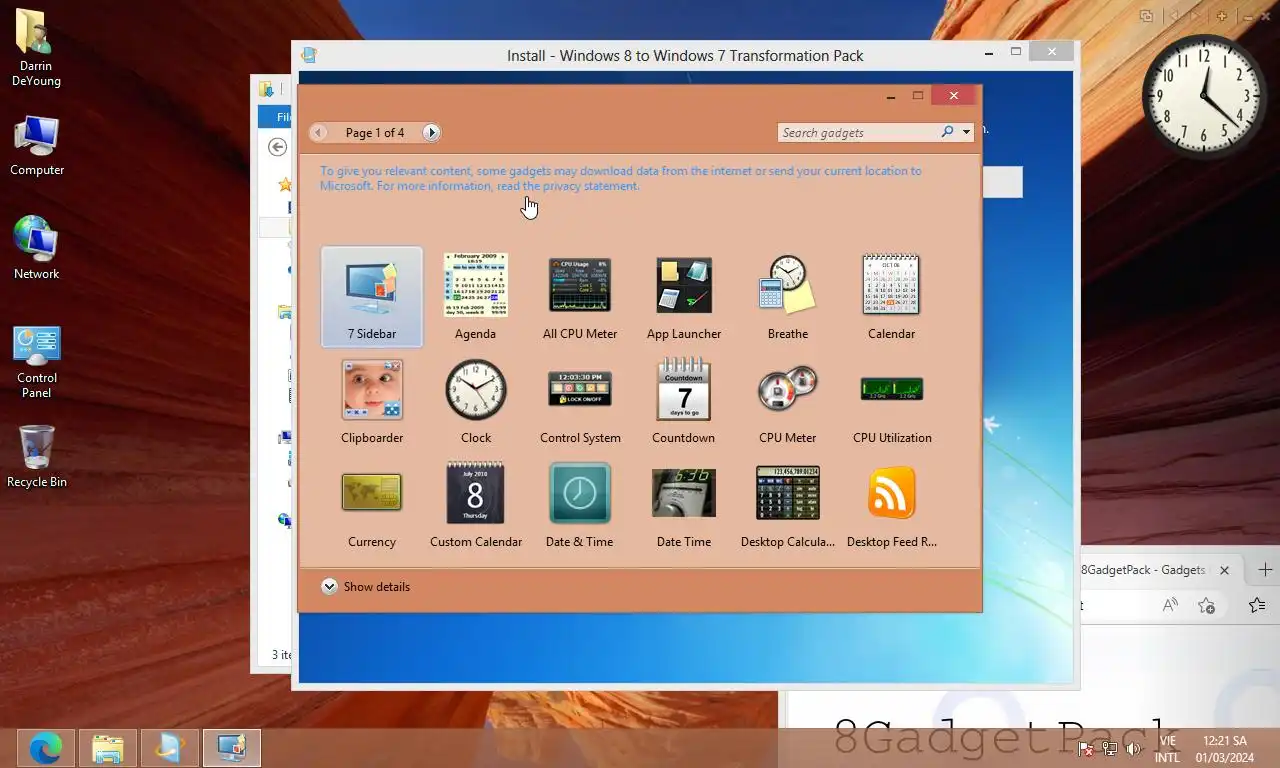
Task: Select the Custom Calendar gadget
Action: [x=475, y=505]
